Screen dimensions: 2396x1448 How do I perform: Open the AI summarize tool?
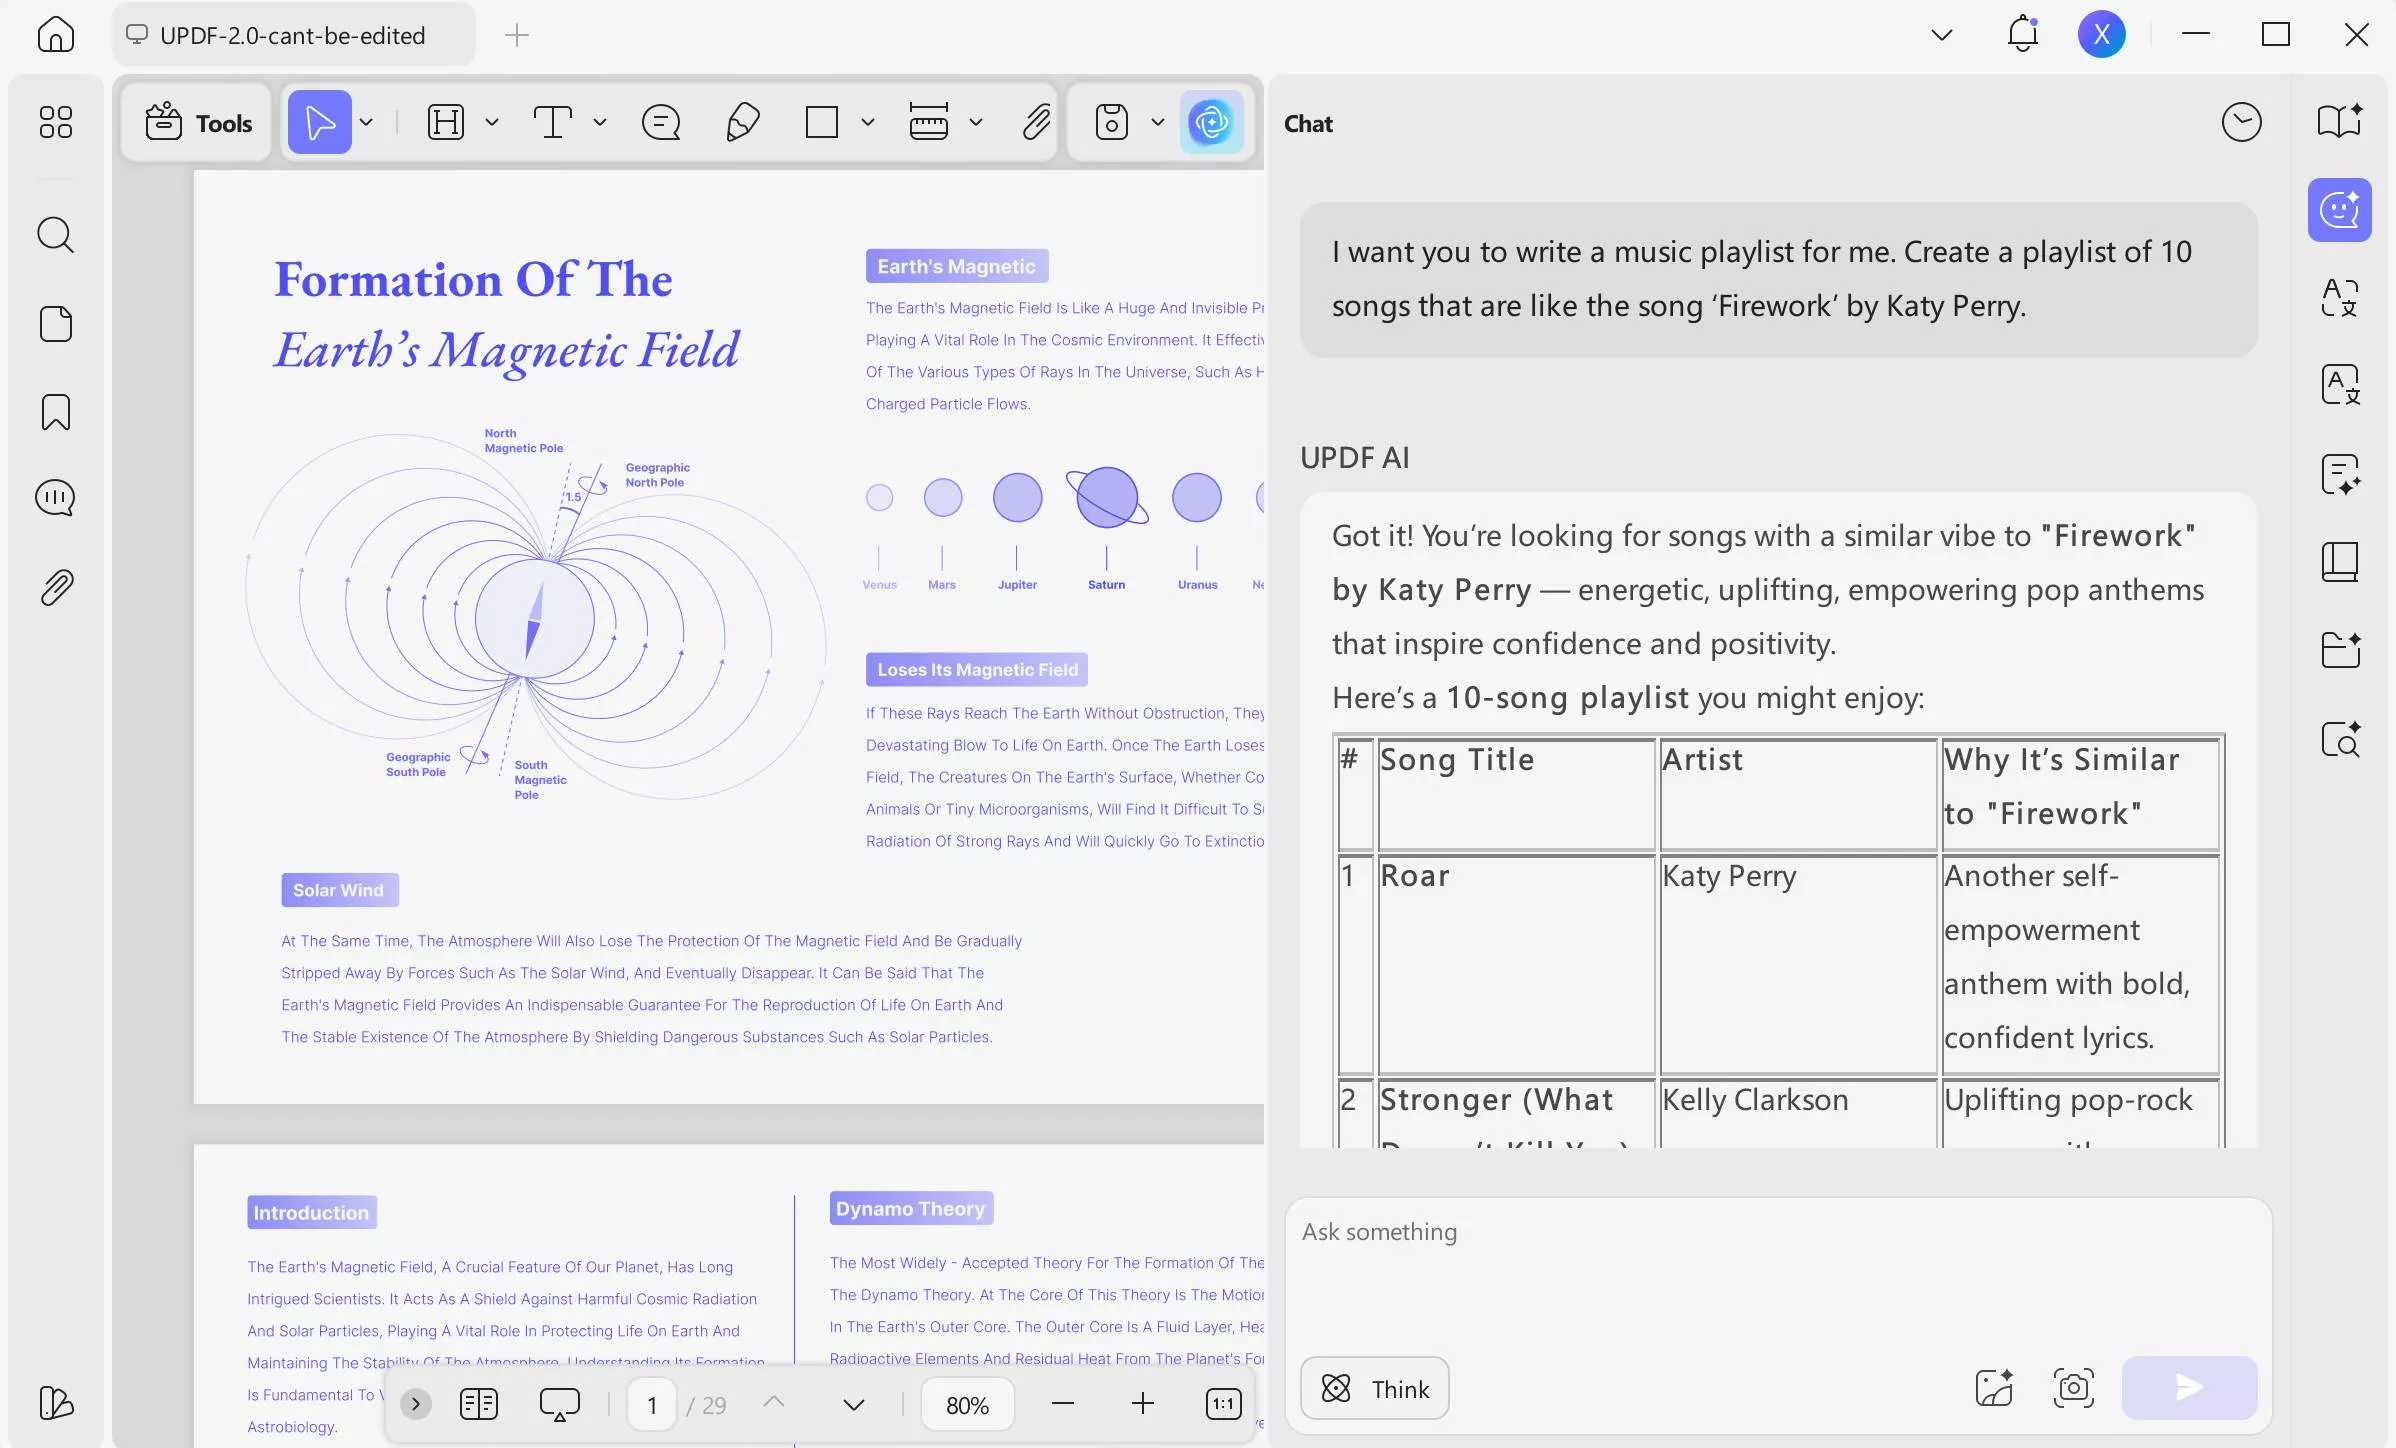2340,474
